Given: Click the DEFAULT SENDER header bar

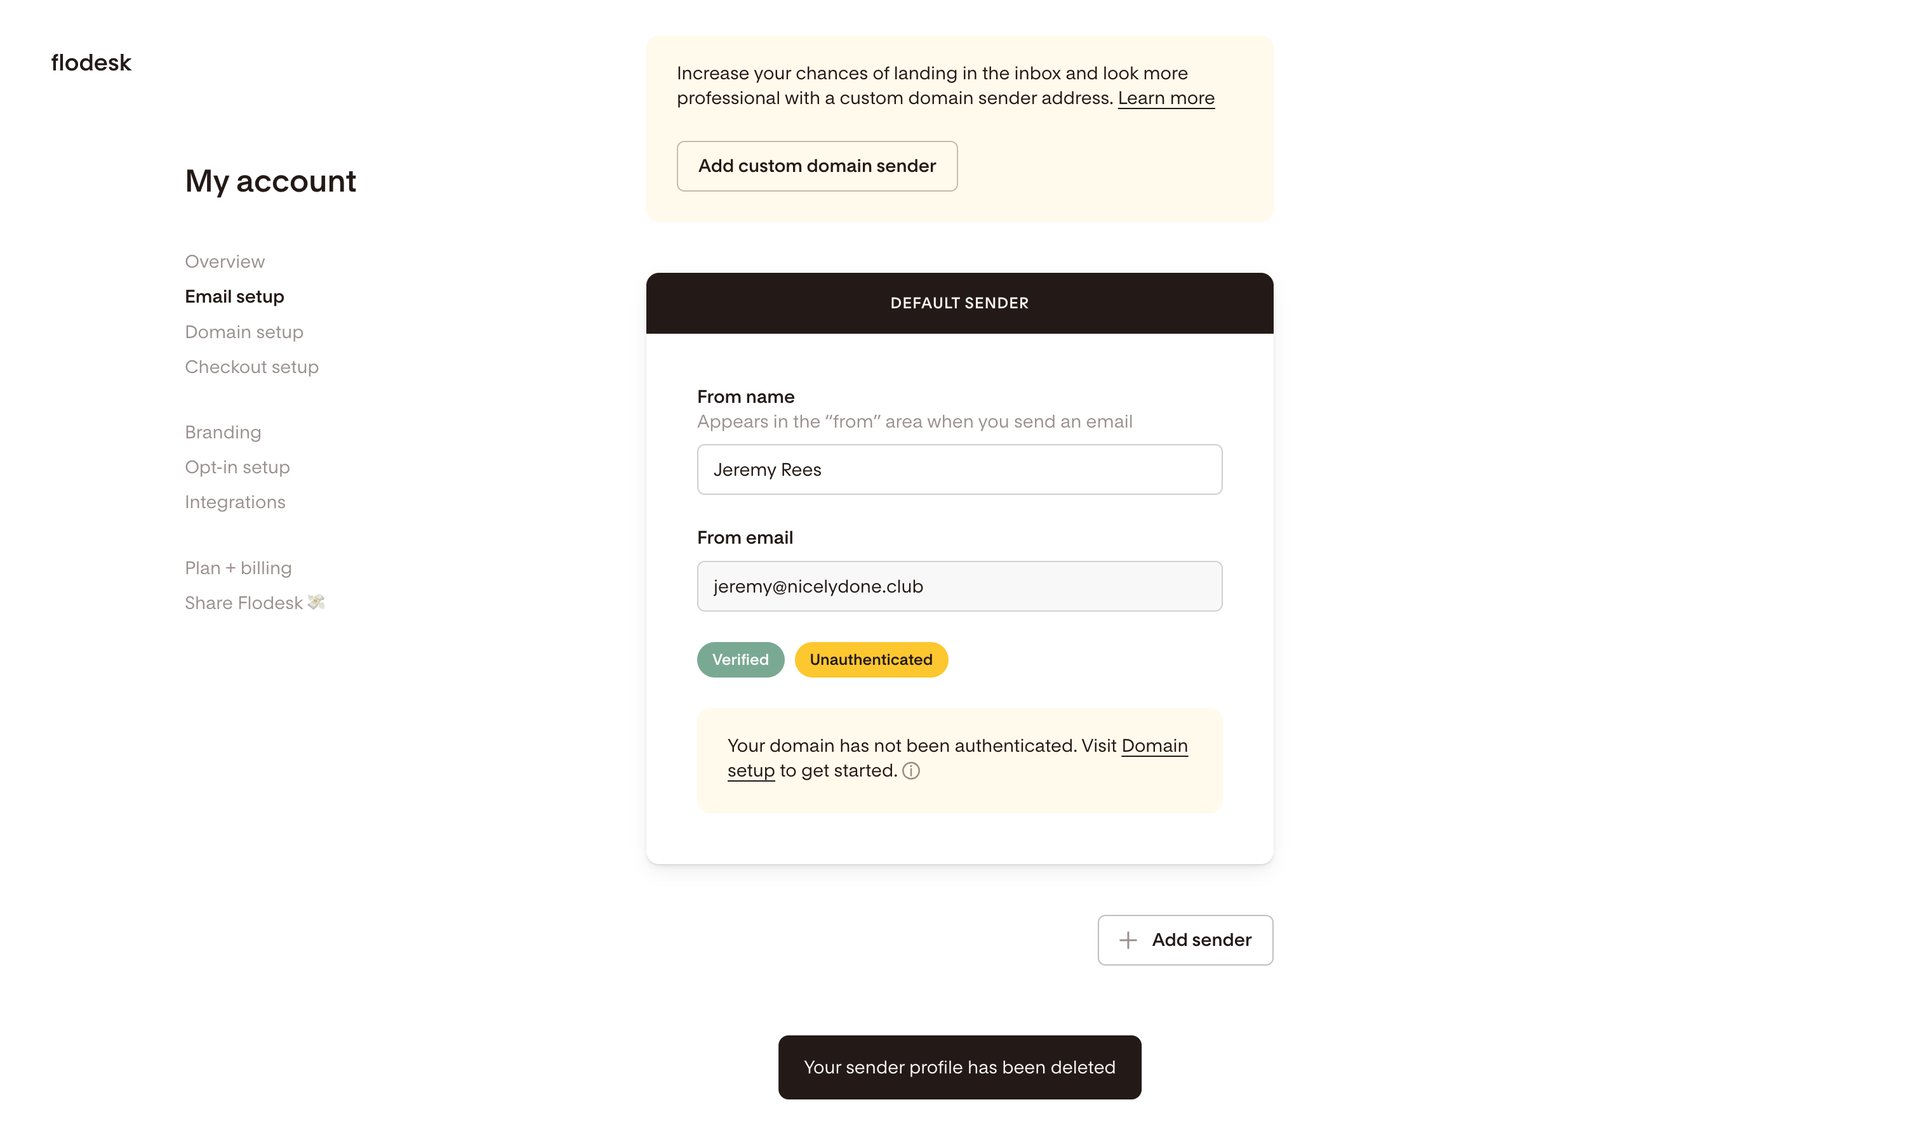Looking at the screenshot, I should tap(959, 303).
